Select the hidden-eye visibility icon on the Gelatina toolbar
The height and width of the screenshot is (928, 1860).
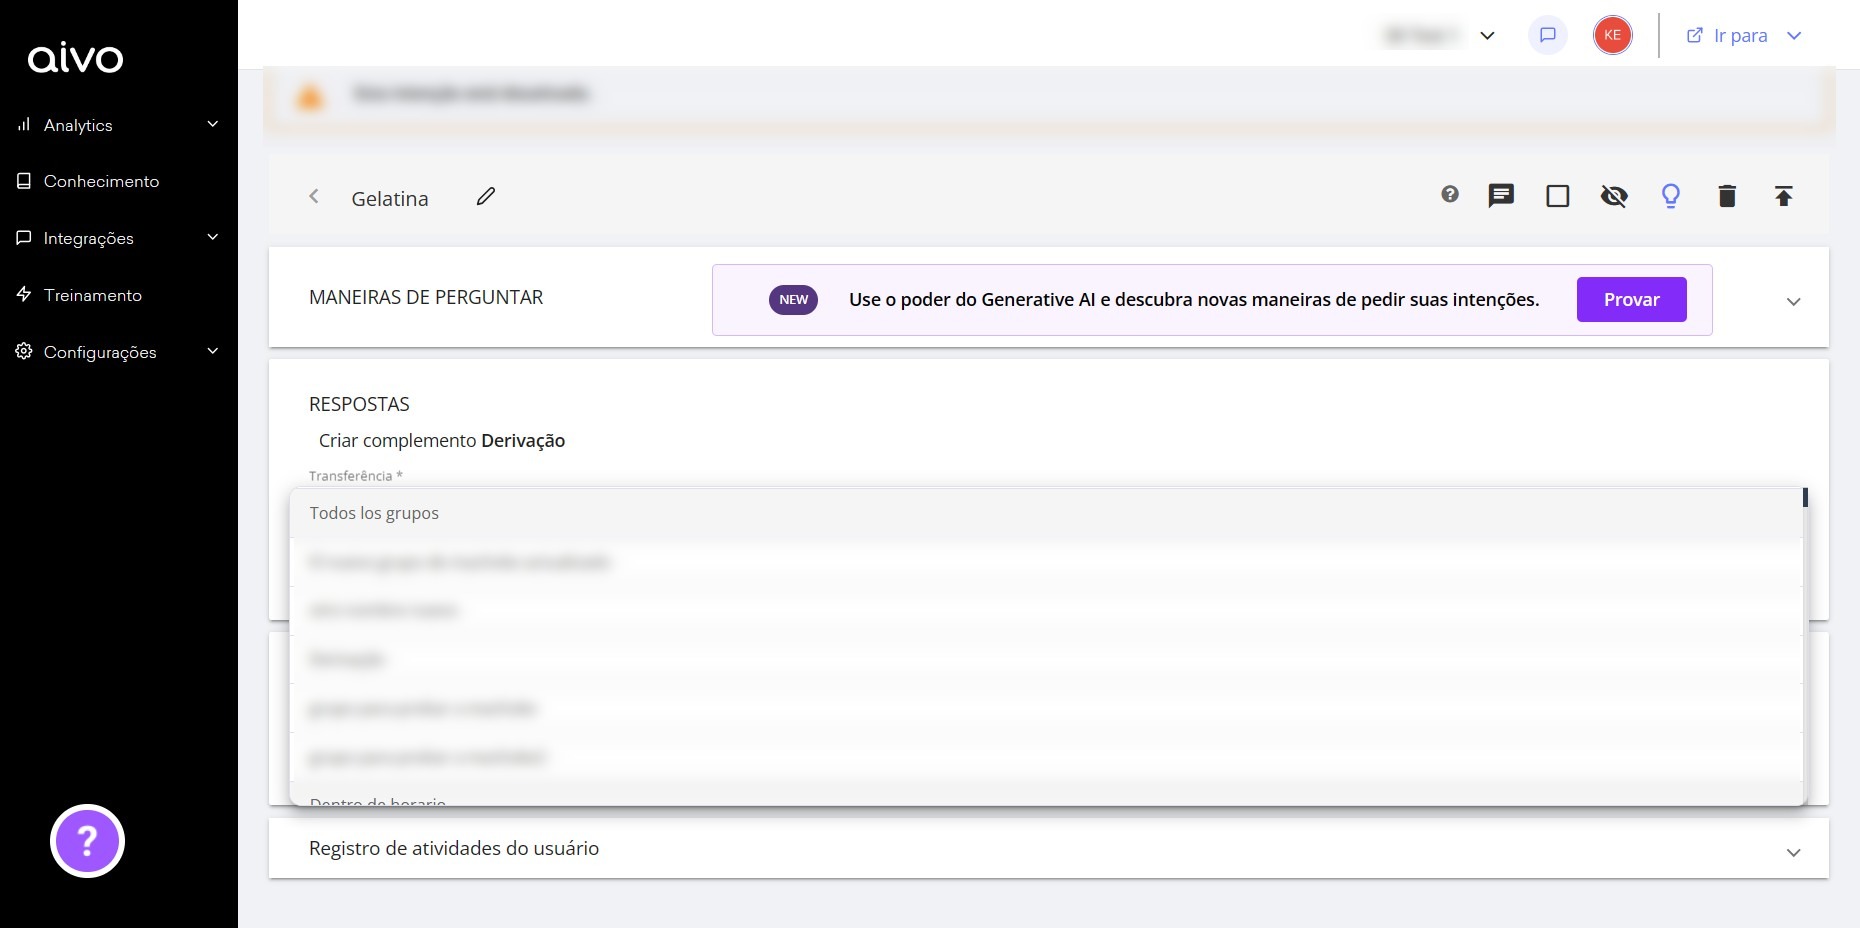point(1614,196)
